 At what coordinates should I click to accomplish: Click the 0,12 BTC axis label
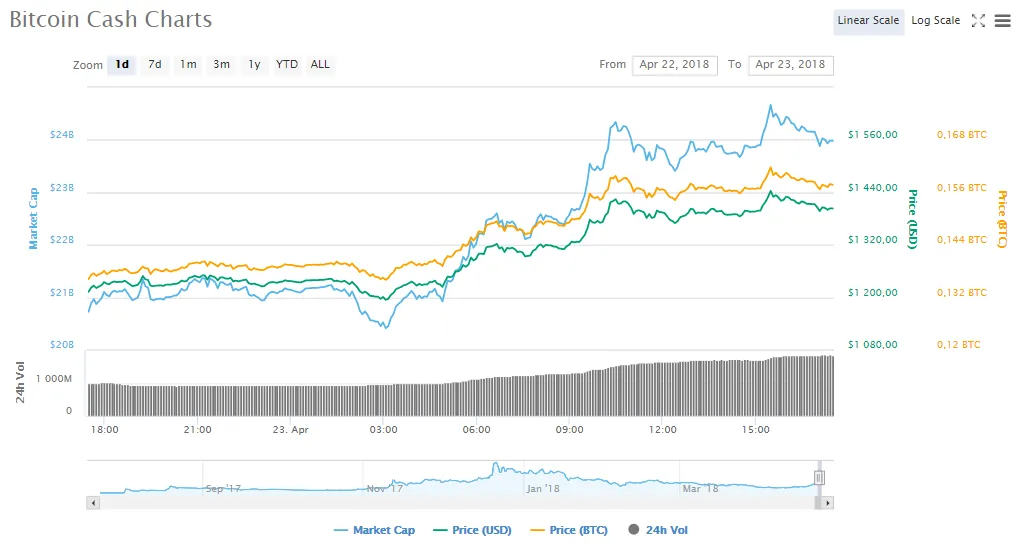click(959, 345)
